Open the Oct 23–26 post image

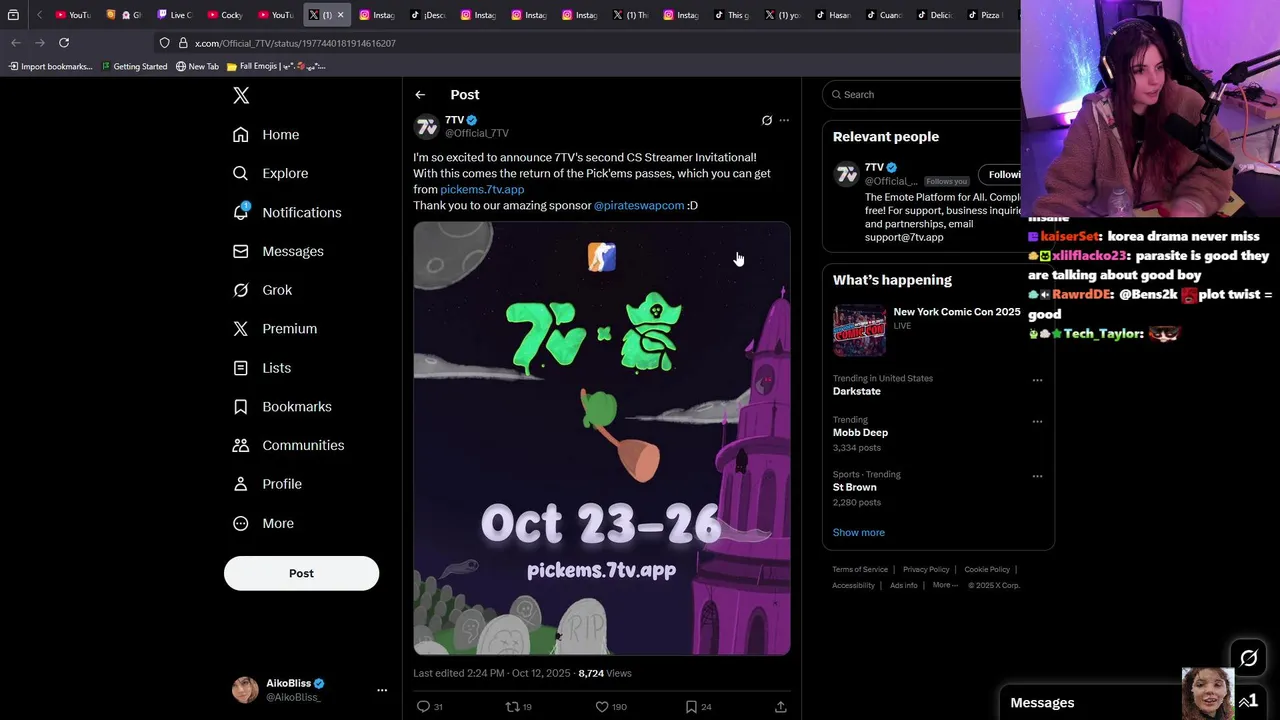(602, 438)
